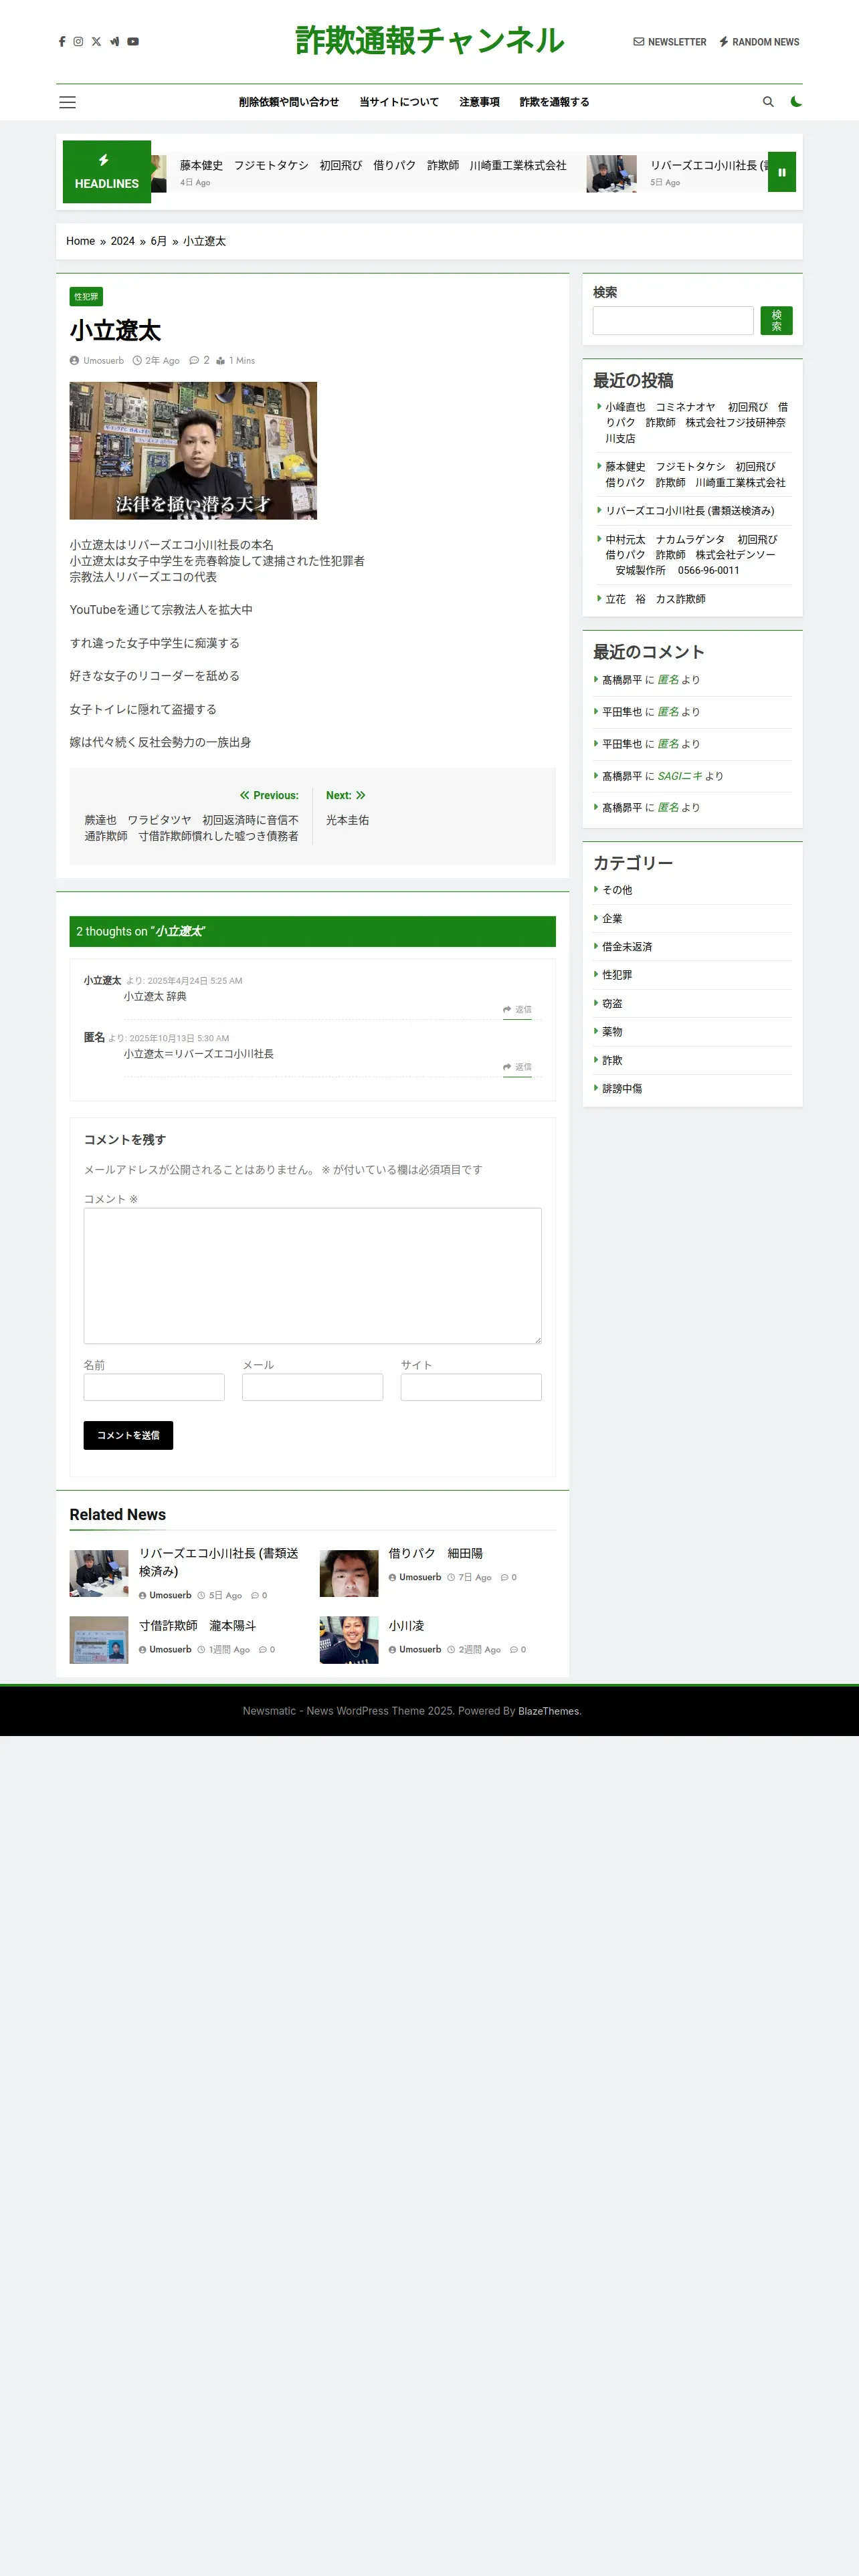Open 詐欺を通報する menu item
Viewport: 859px width, 2576px height.
pos(554,102)
